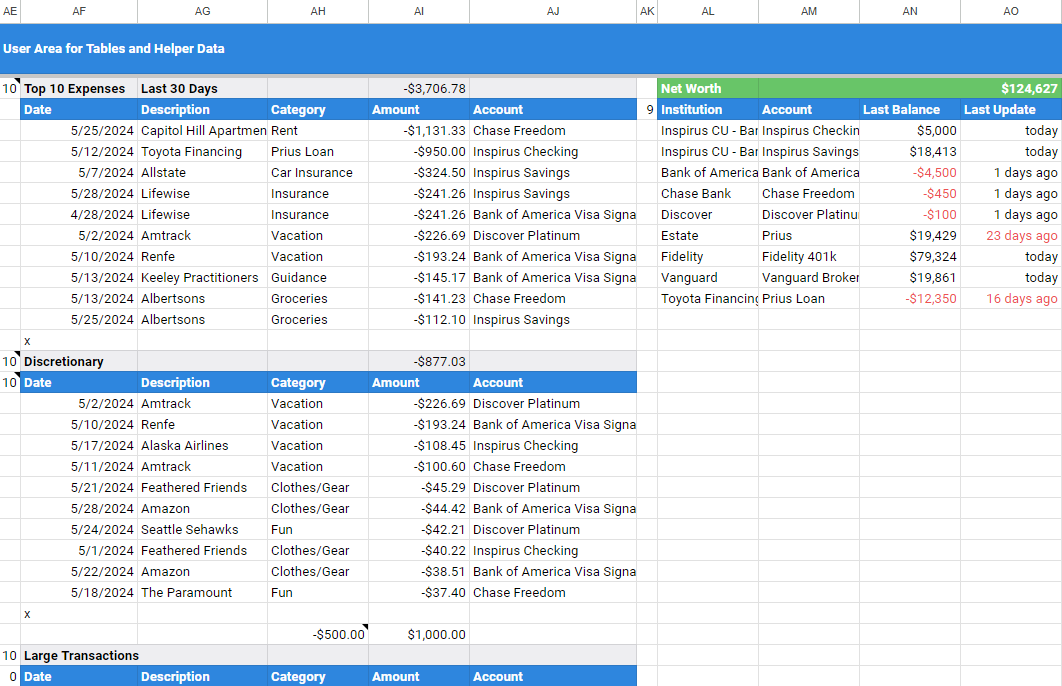Select the 5/17/2024 date cell

[79, 446]
